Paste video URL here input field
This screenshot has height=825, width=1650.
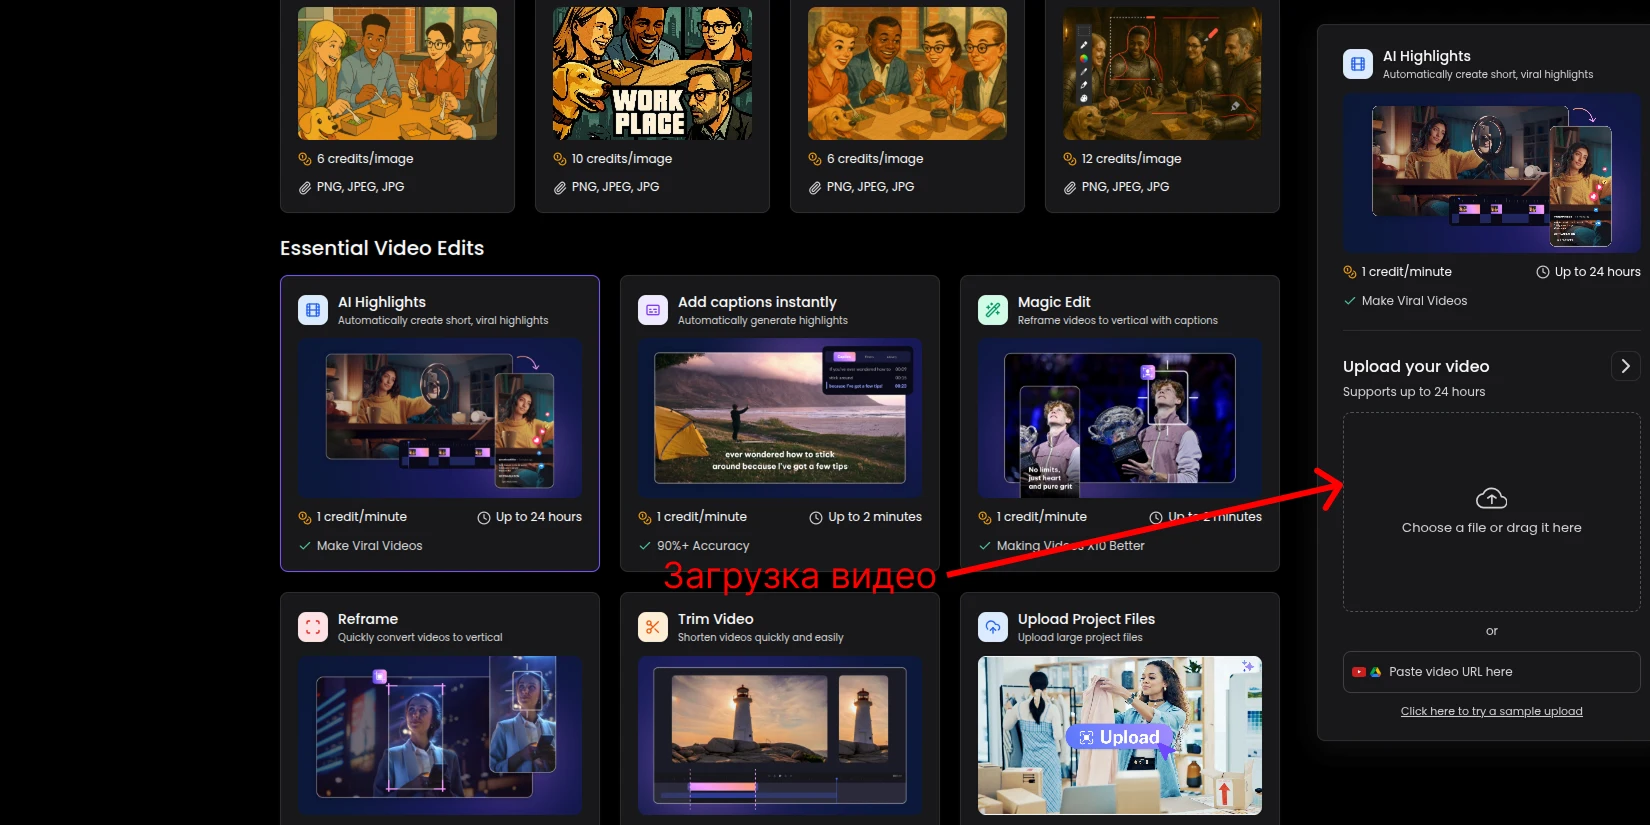click(1500, 672)
